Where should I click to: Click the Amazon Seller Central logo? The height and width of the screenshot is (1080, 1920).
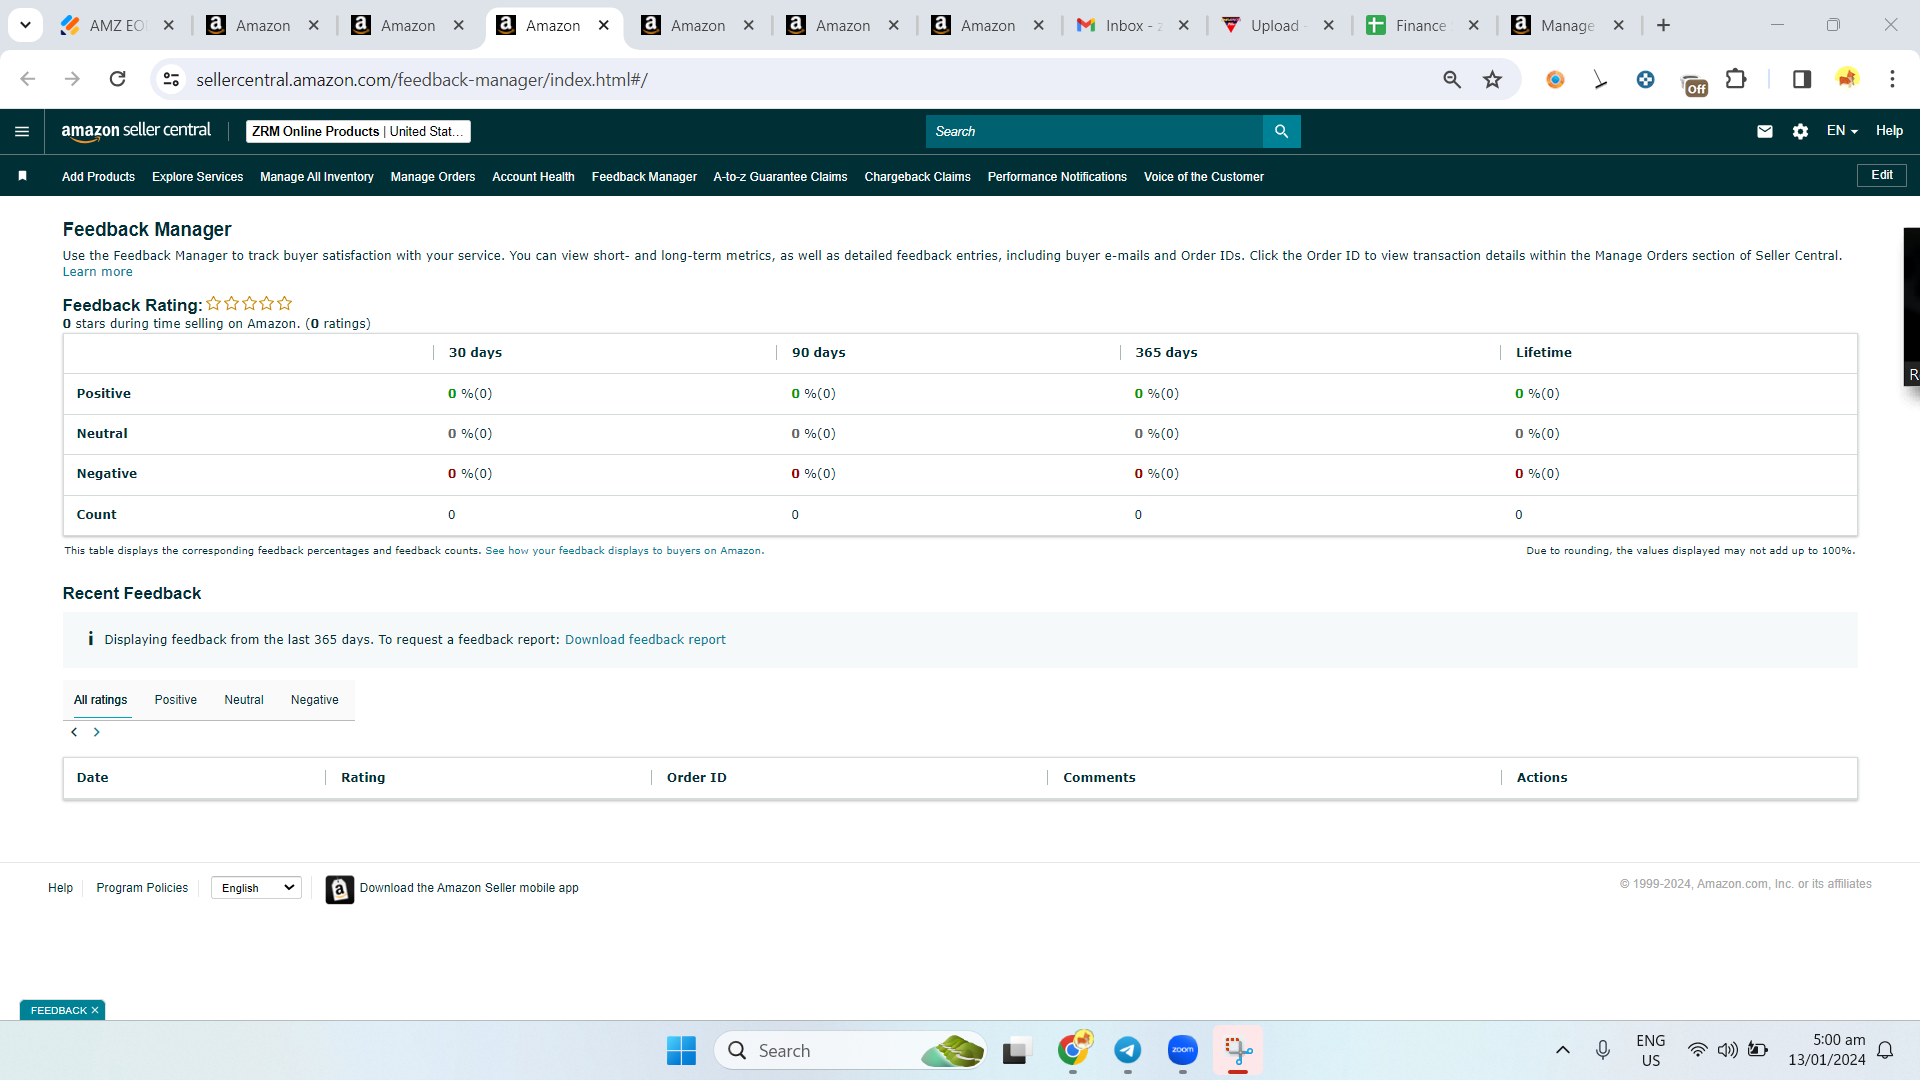[136, 131]
